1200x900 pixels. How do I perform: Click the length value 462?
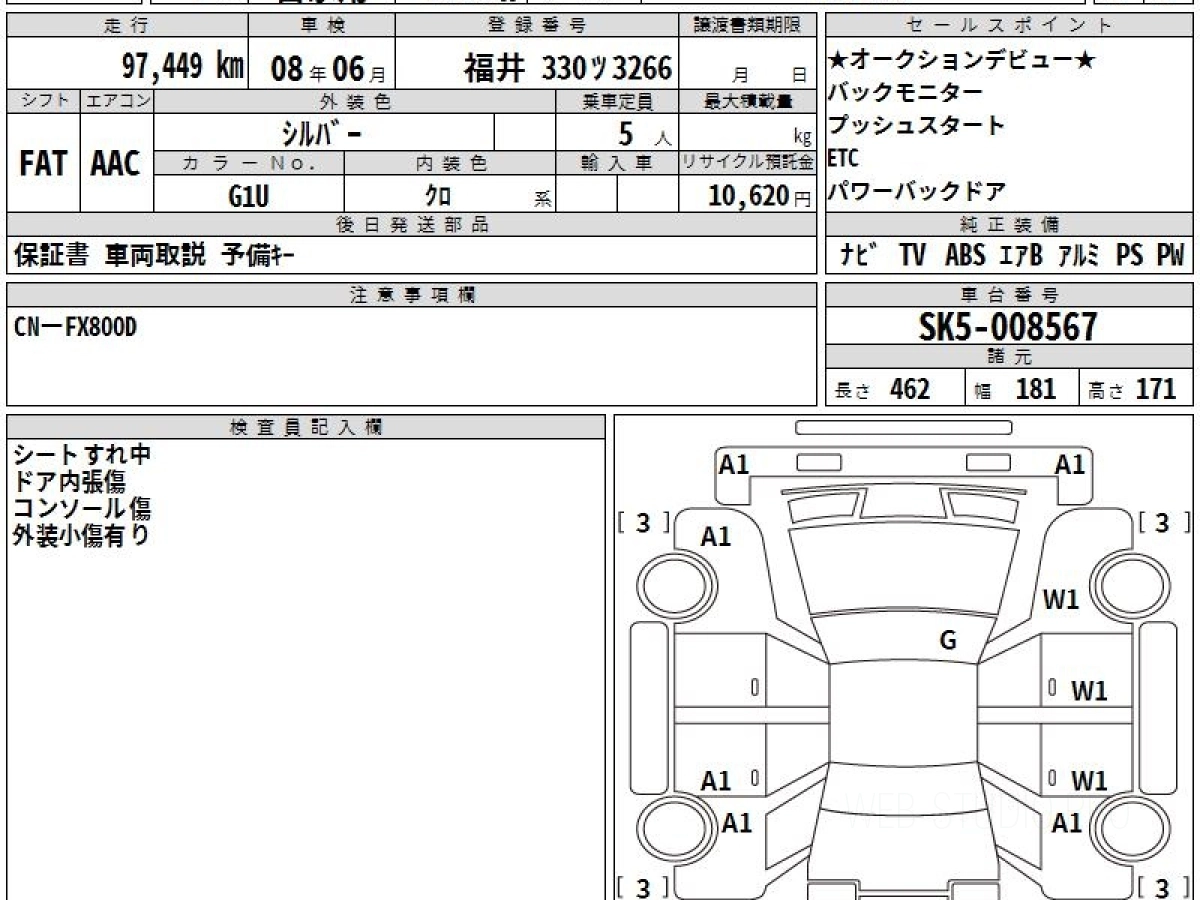[909, 389]
